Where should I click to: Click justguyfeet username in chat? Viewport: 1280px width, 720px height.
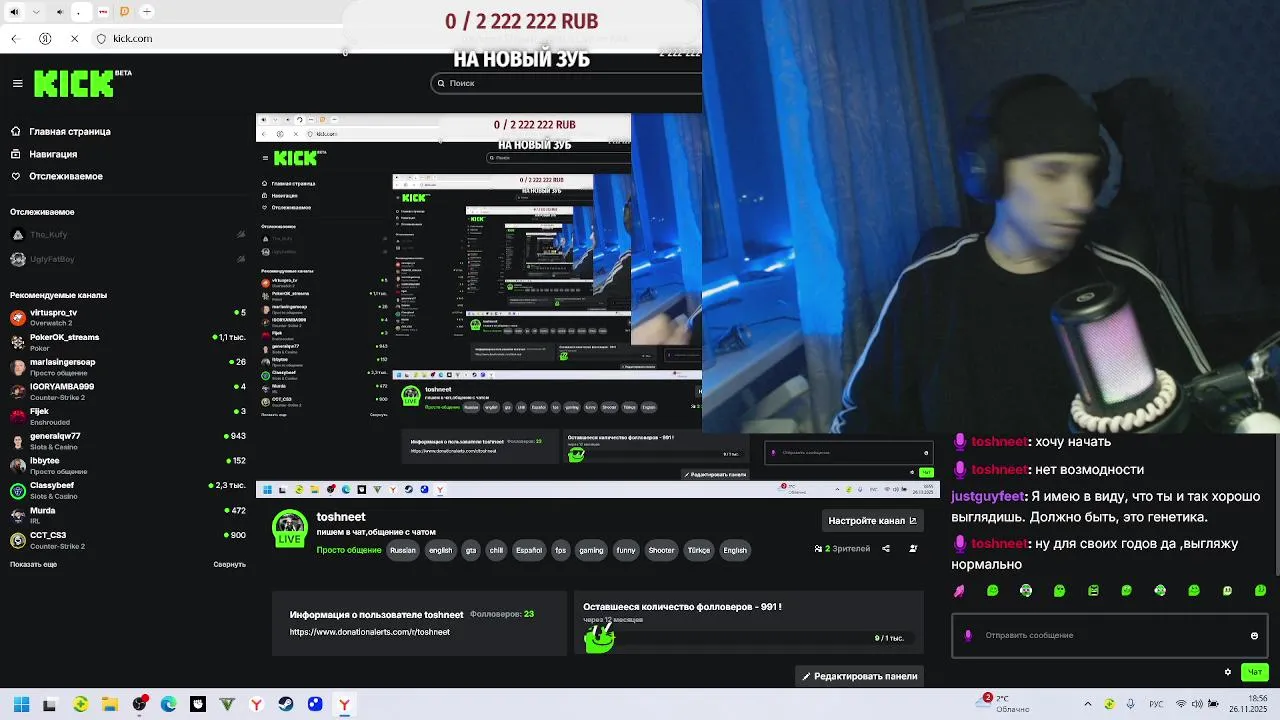tap(988, 496)
